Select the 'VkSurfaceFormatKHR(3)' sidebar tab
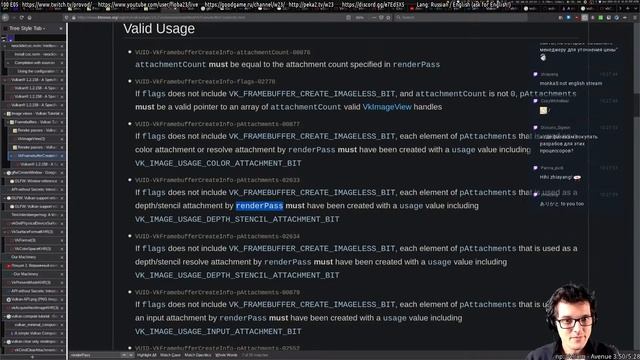The height and width of the screenshot is (360, 640). click(35, 232)
